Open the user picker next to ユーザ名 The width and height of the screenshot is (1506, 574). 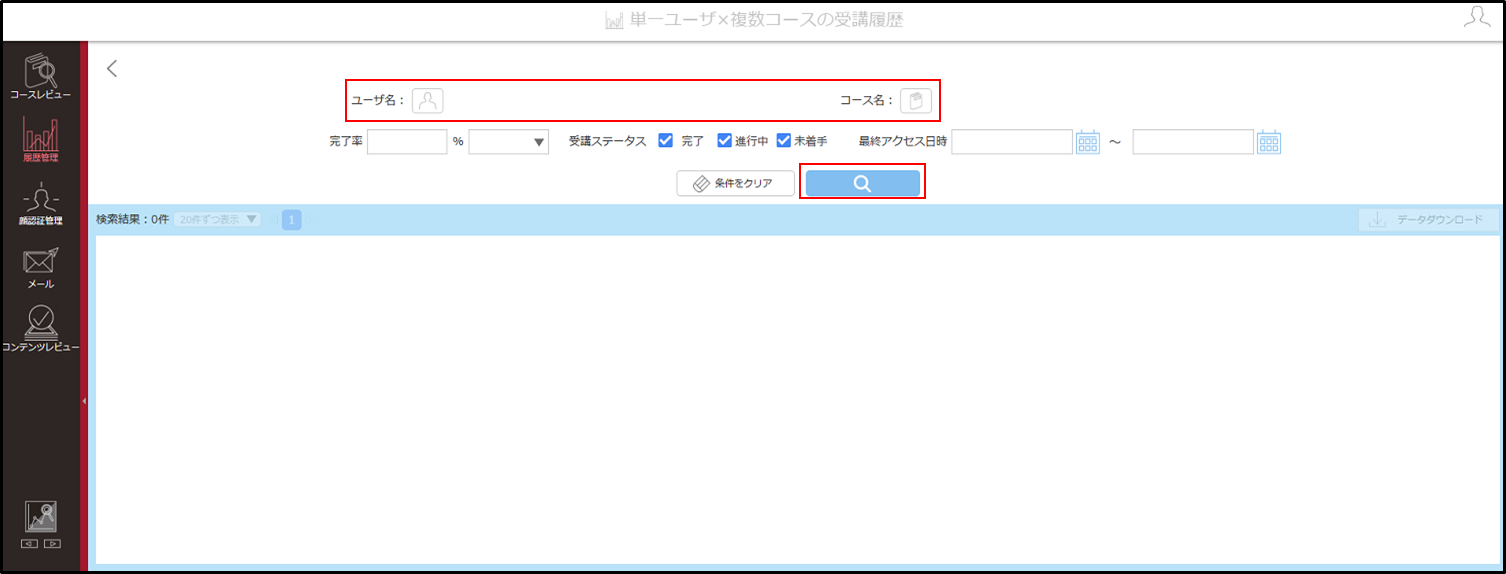click(x=428, y=100)
